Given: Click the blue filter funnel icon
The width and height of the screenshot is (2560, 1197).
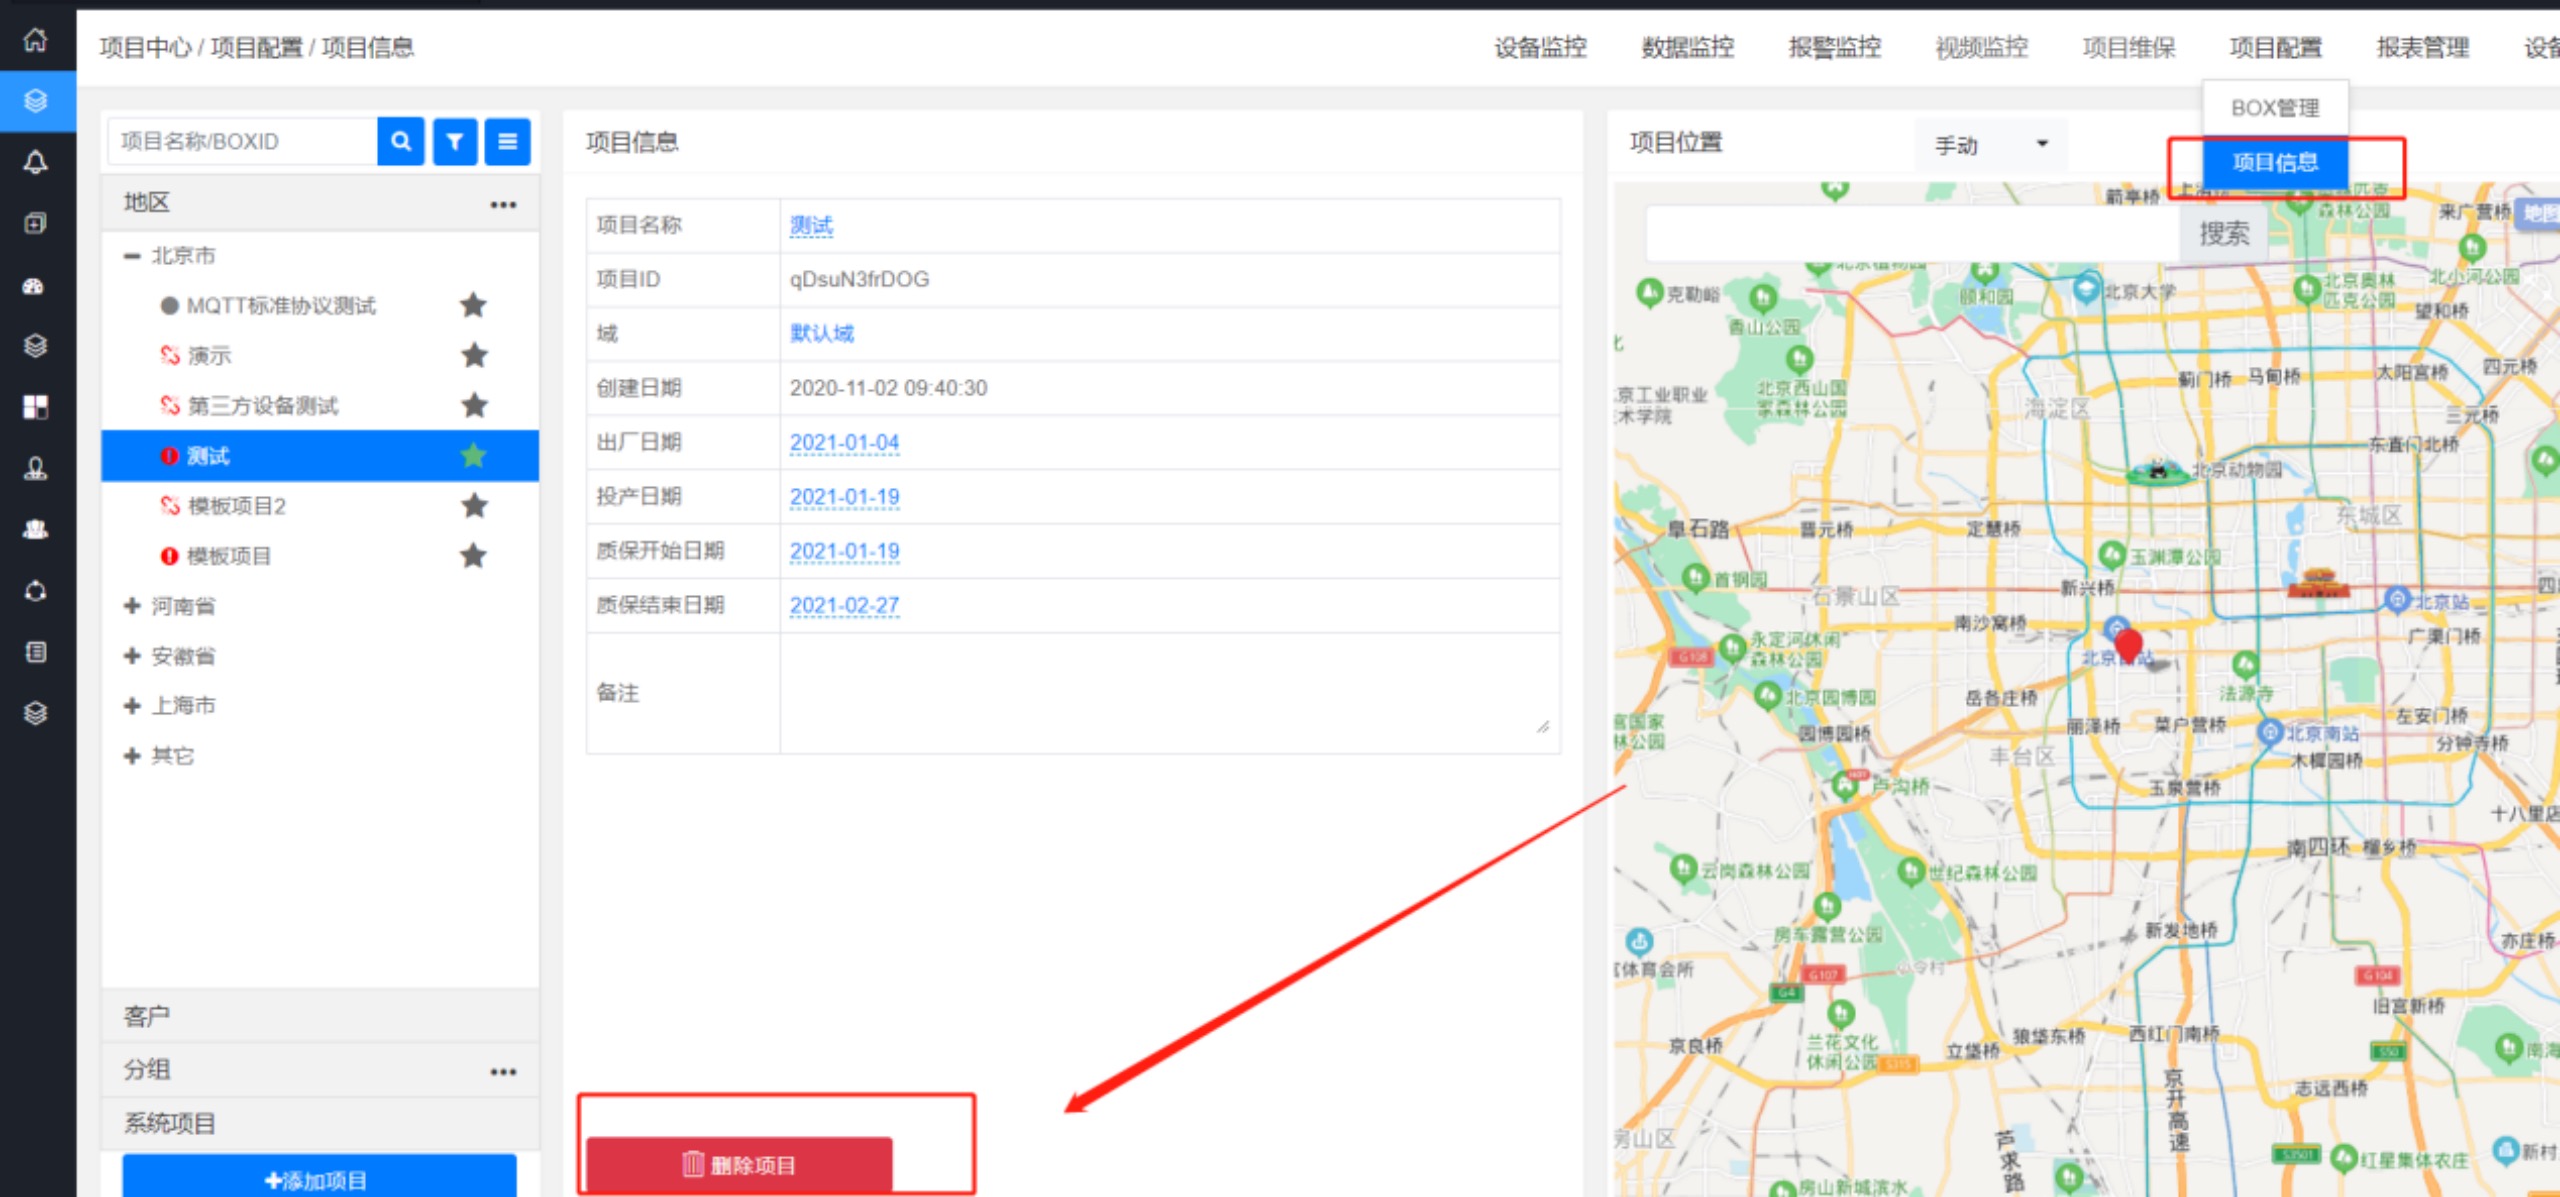Looking at the screenshot, I should point(455,141).
